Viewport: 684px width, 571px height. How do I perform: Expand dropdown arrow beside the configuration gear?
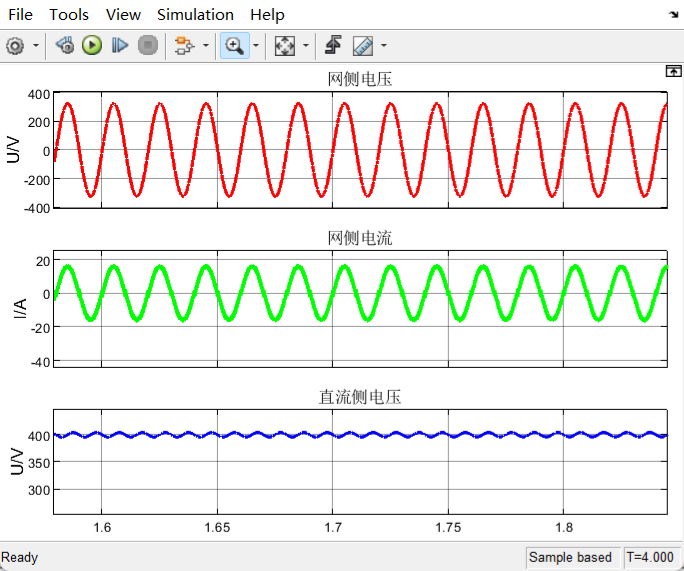coord(37,45)
